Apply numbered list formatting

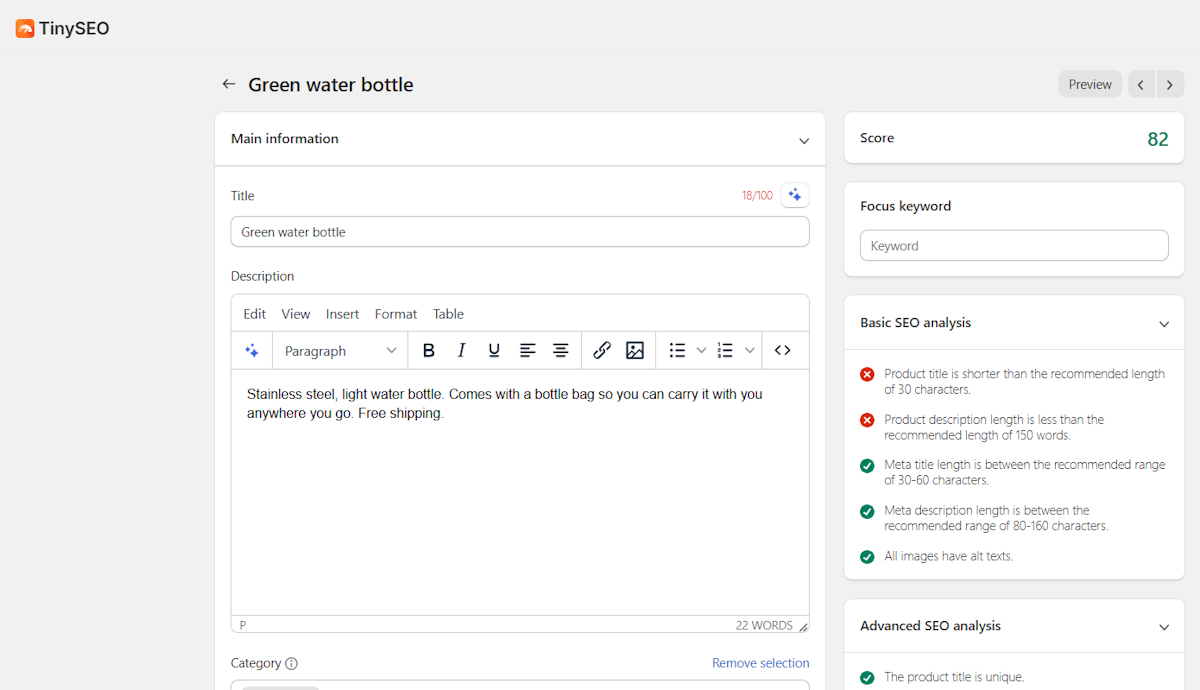pos(726,351)
